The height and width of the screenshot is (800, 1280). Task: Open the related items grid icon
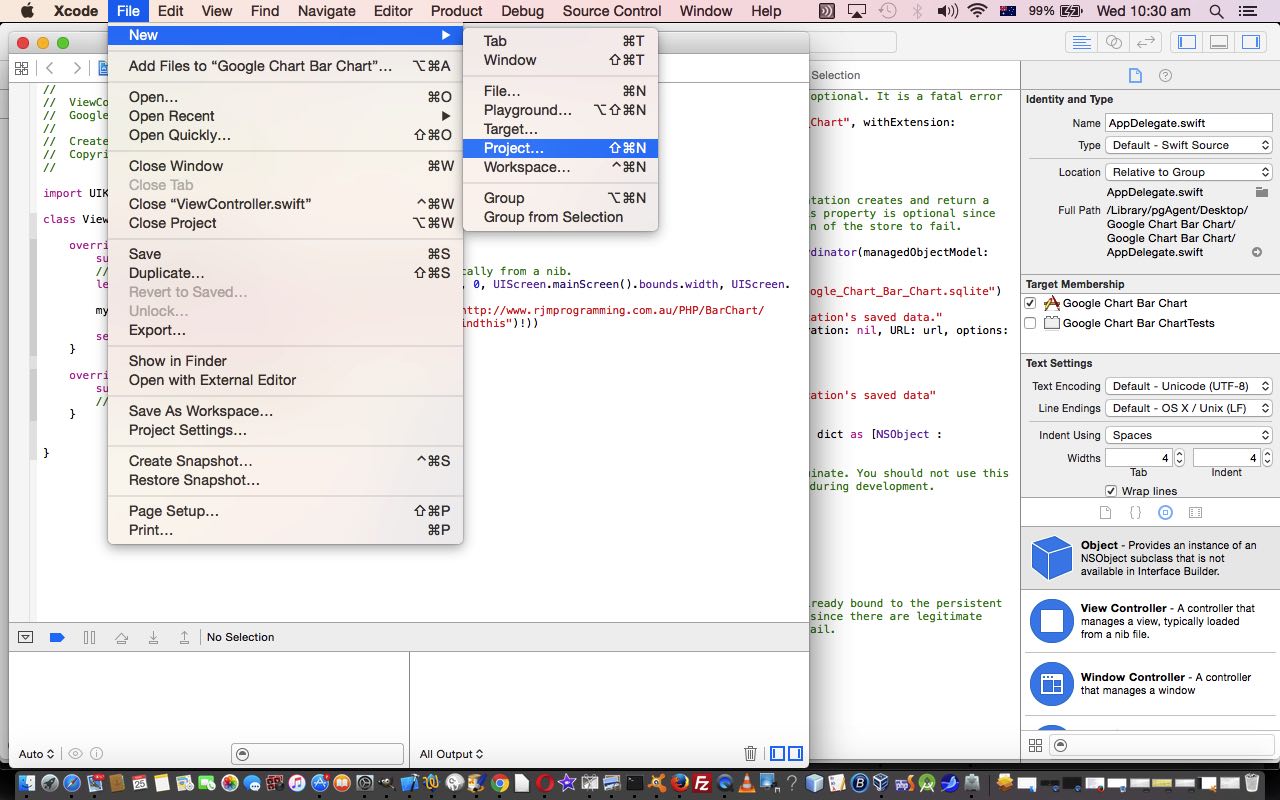(x=21, y=68)
